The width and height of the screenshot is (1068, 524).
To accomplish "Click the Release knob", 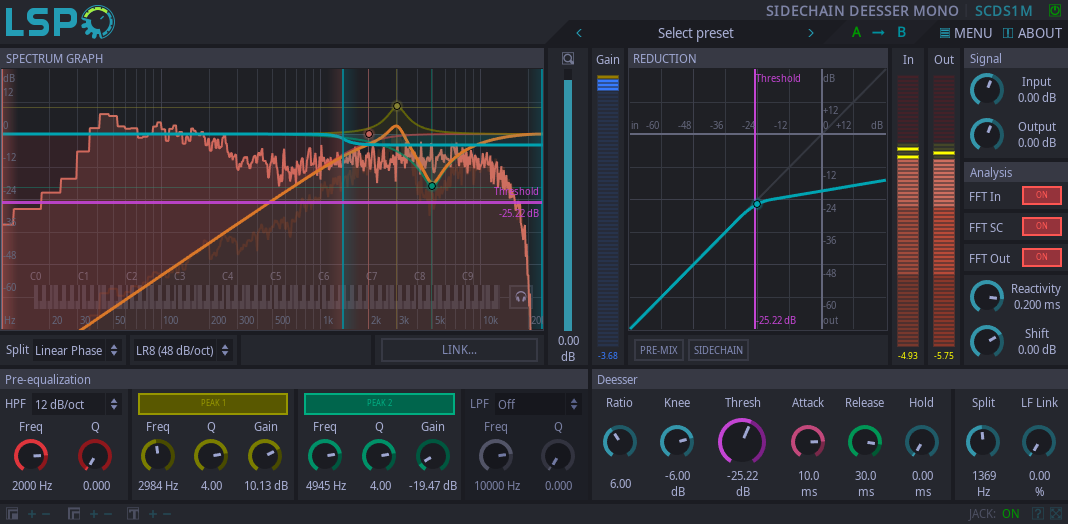I will 865,442.
